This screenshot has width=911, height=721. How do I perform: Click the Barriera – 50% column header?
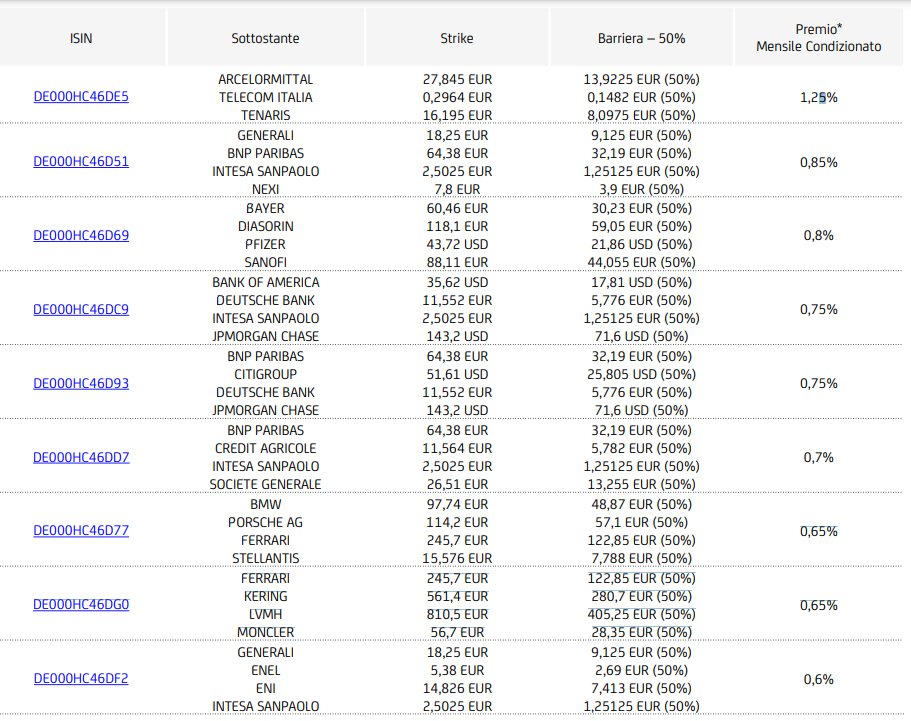641,38
